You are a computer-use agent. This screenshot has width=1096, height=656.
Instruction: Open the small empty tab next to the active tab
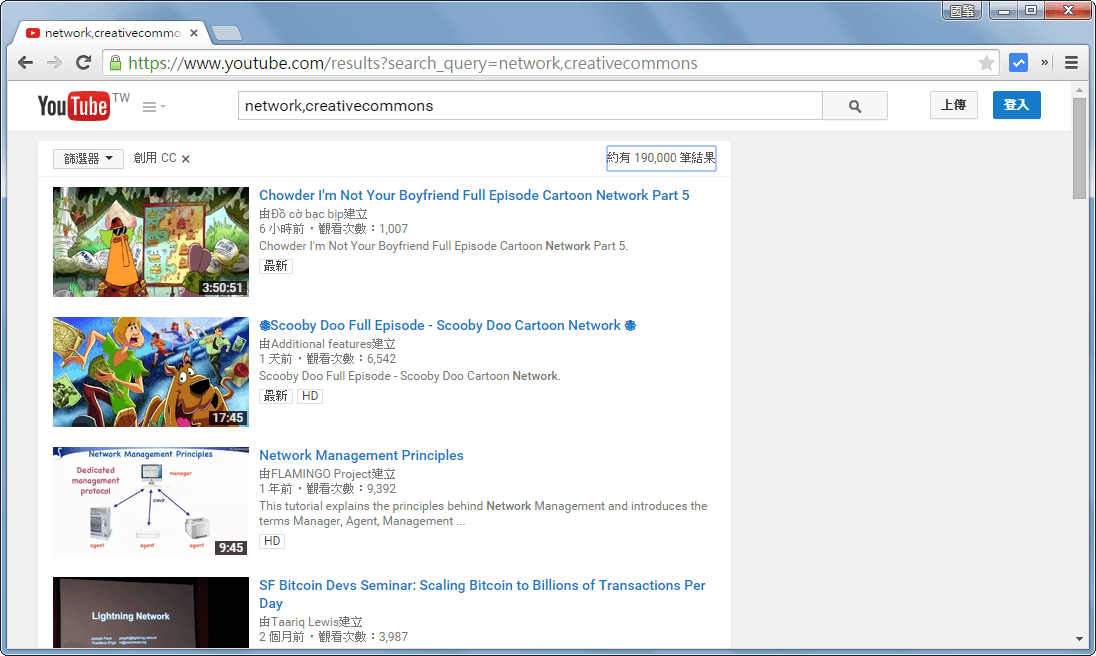pos(227,31)
